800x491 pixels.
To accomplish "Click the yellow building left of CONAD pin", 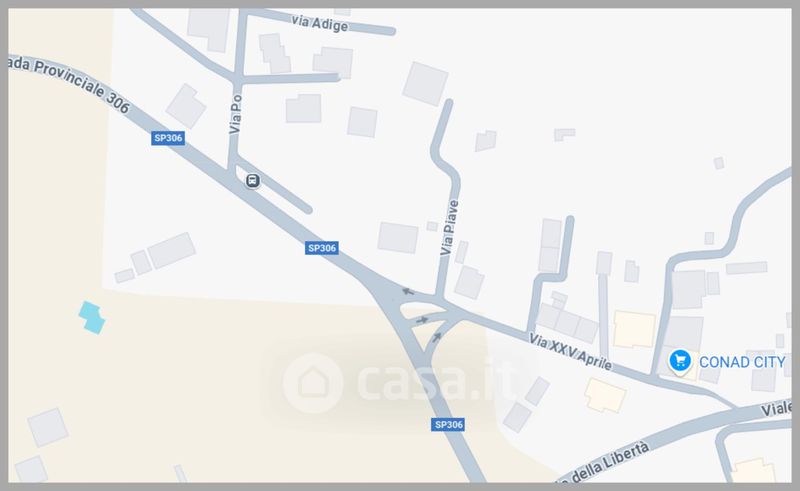I will point(634,329).
